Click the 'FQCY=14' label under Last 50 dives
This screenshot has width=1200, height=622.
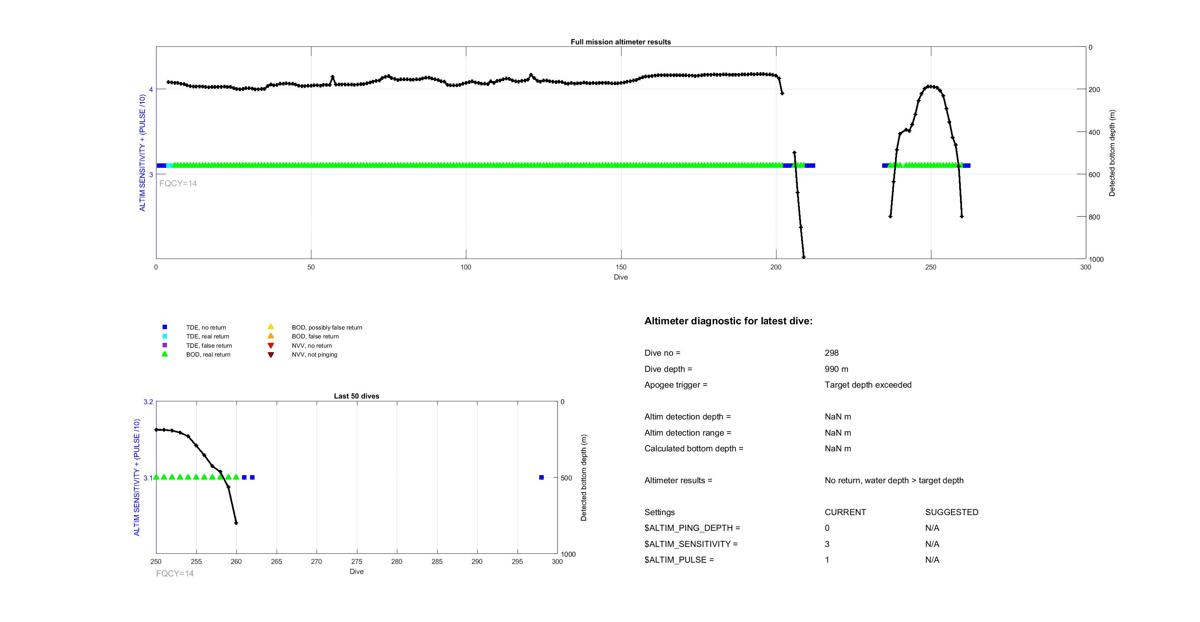(175, 573)
